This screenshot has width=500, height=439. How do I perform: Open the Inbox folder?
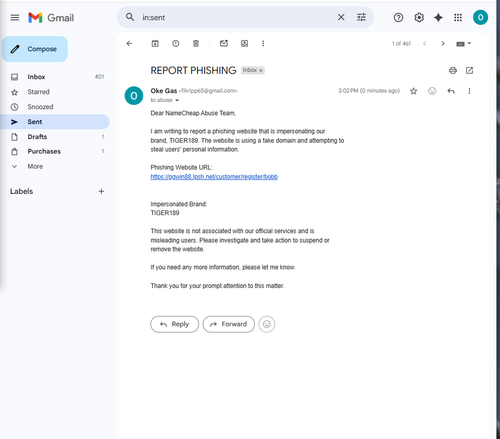pos(55,77)
